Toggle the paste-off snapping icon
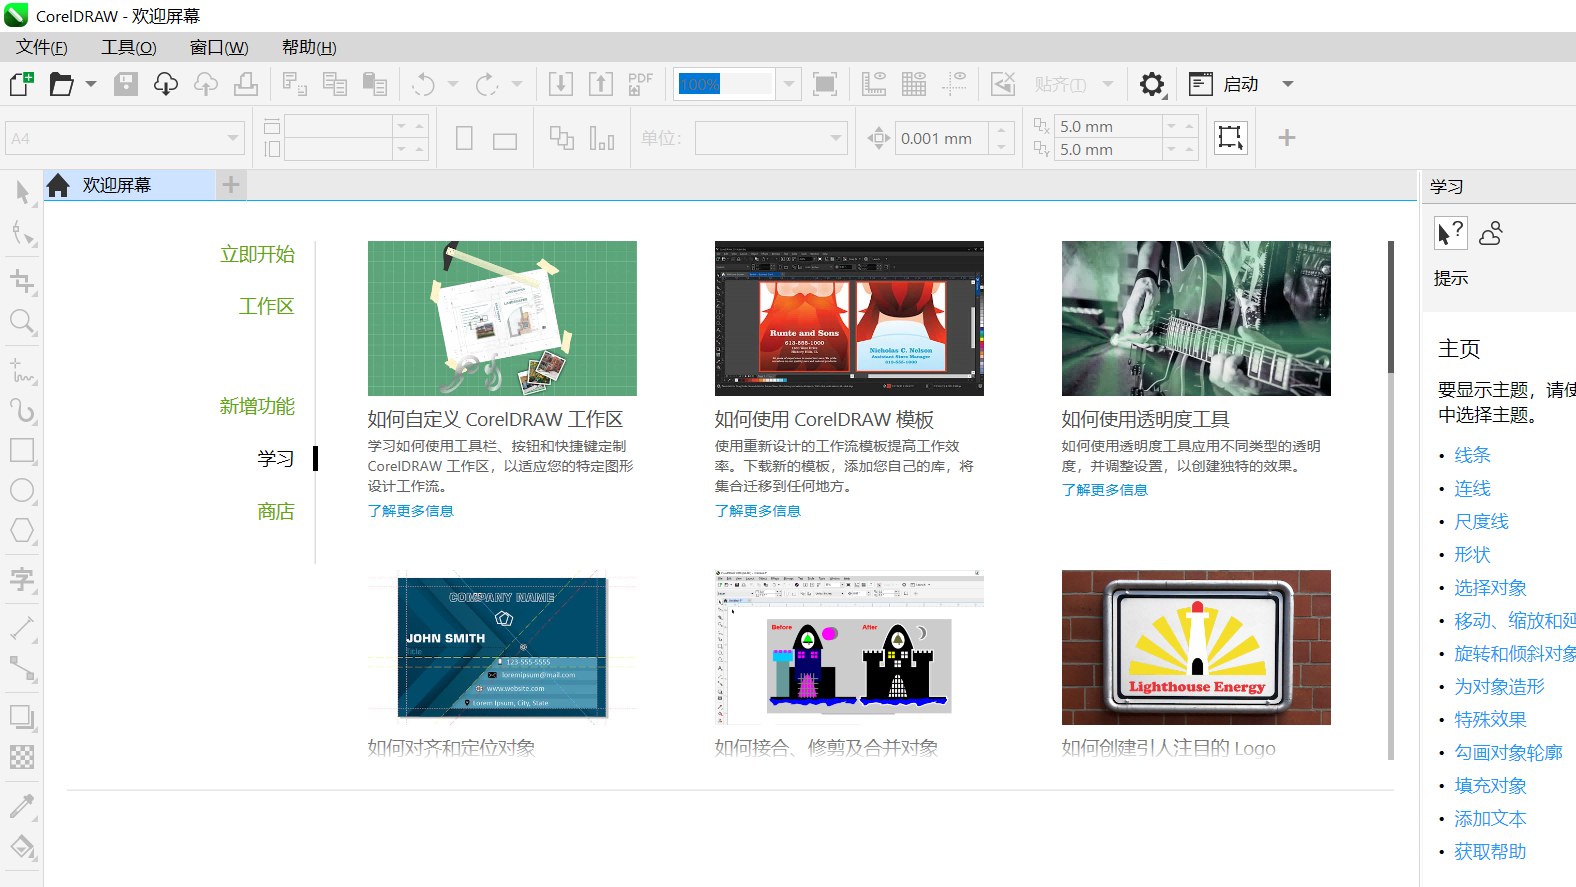 [x=1003, y=84]
